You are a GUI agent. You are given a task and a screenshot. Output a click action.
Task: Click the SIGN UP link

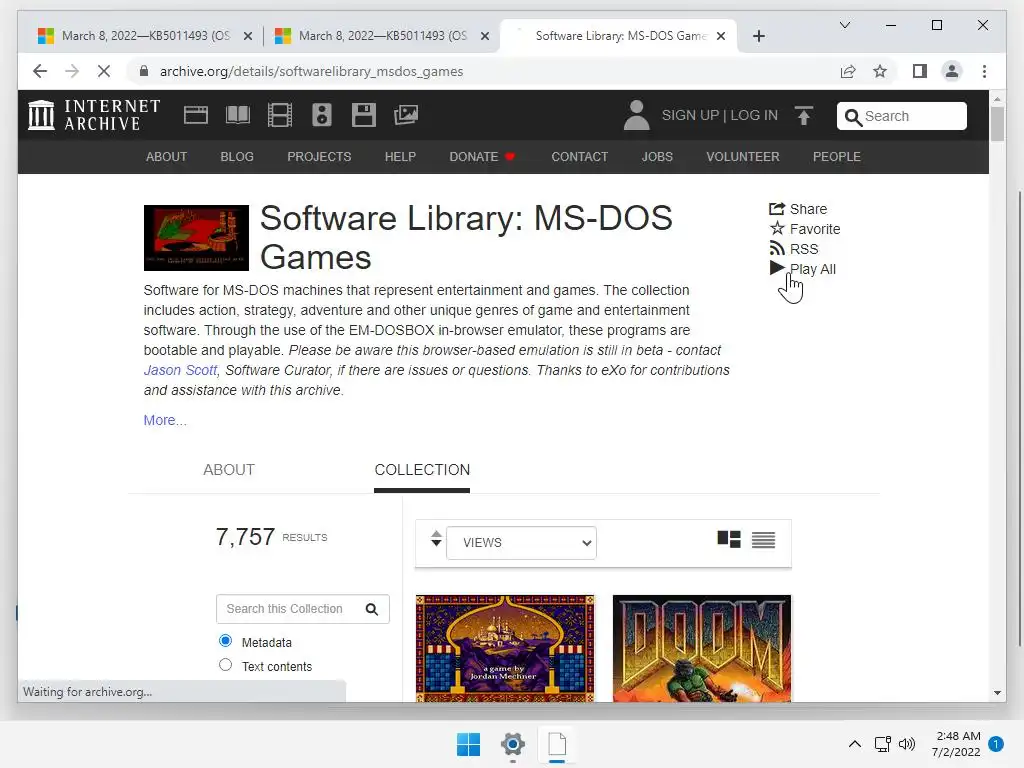(690, 115)
